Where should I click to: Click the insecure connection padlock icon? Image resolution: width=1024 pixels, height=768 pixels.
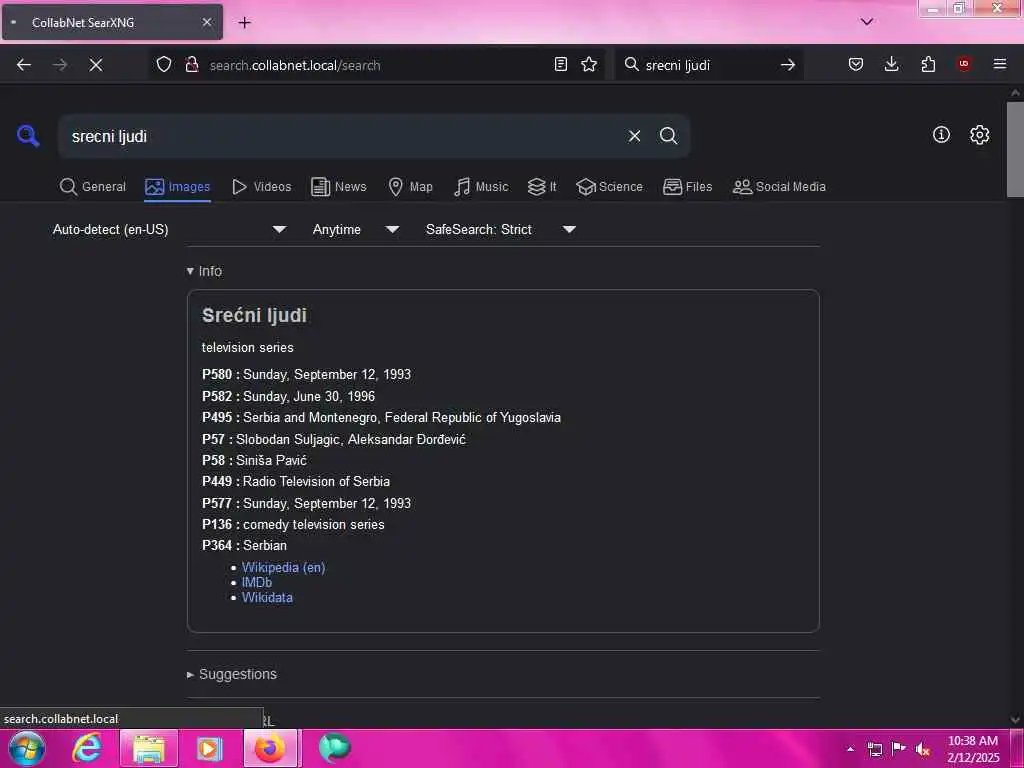tap(192, 65)
